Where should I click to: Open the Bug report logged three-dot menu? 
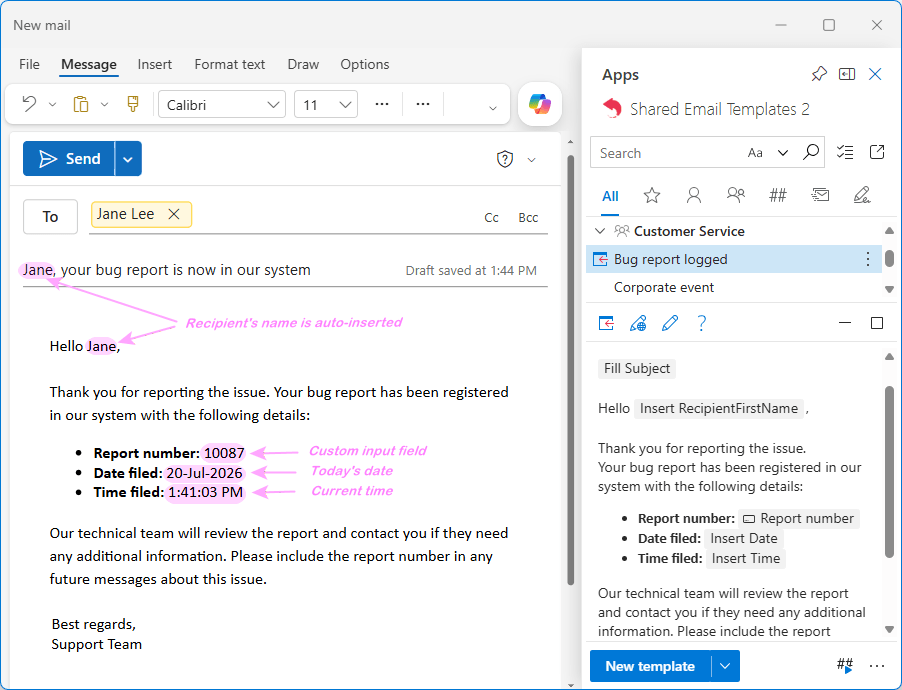click(x=868, y=259)
